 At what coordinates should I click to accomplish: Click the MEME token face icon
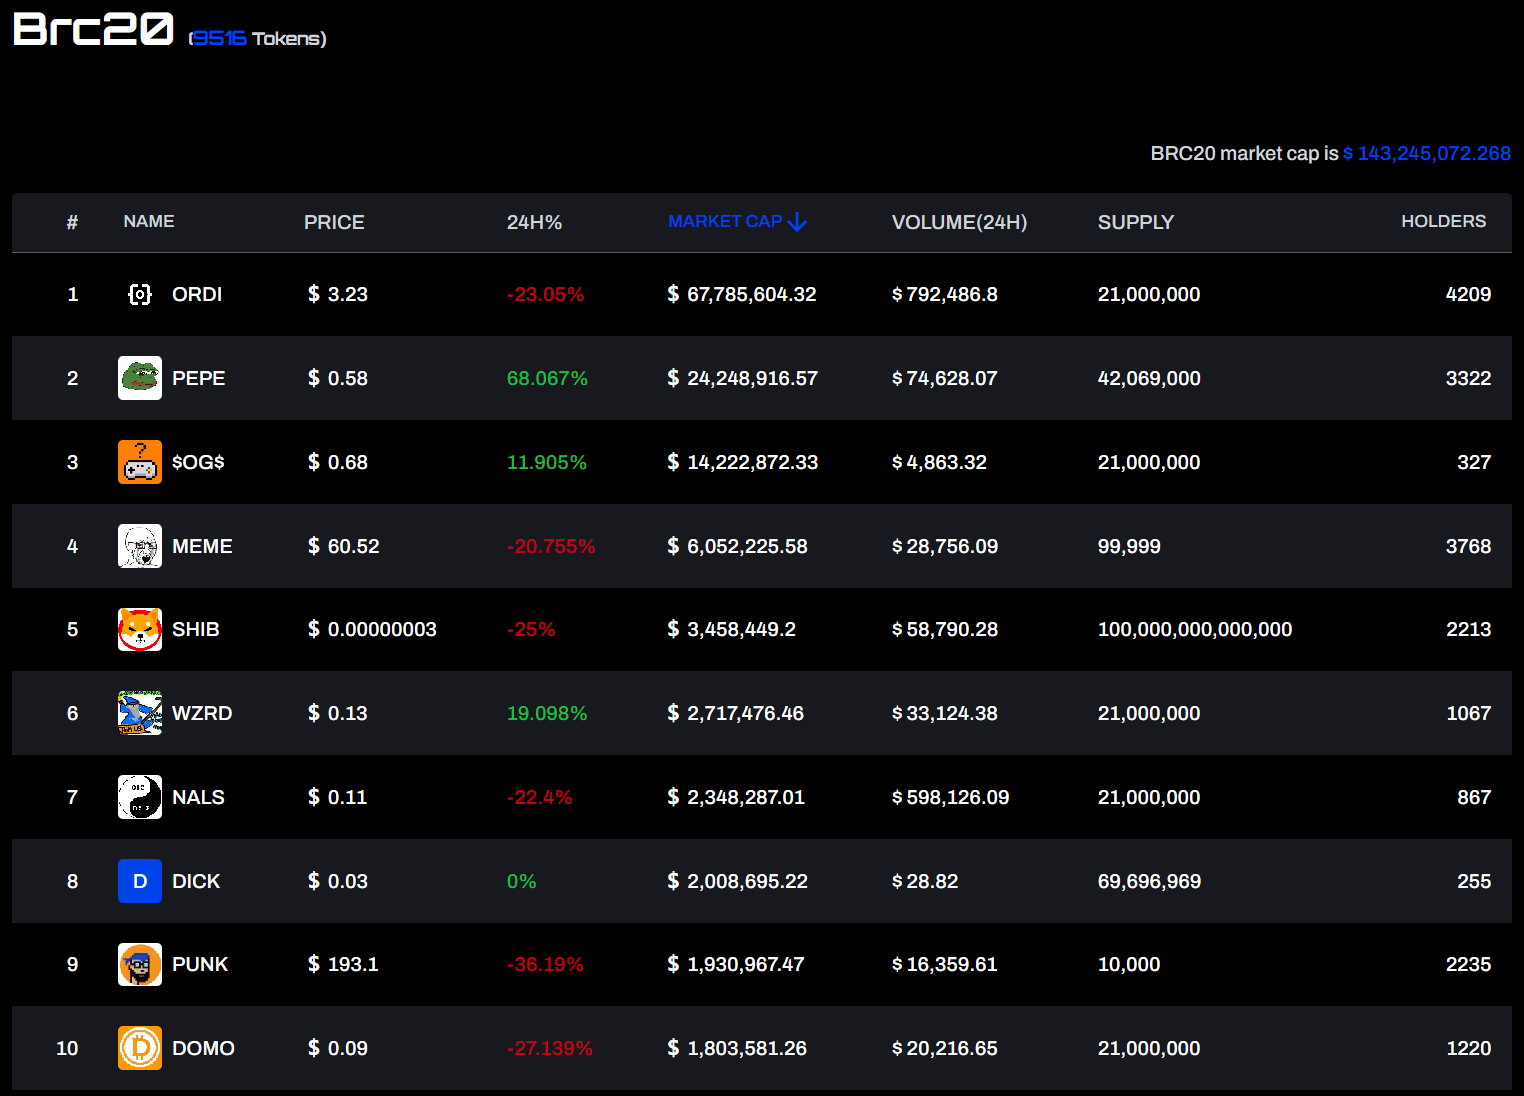(140, 546)
